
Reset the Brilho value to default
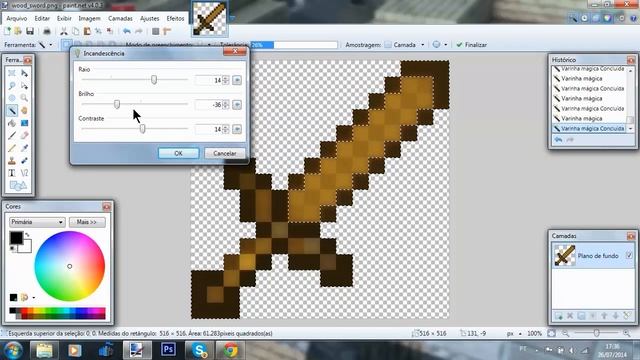tap(237, 104)
